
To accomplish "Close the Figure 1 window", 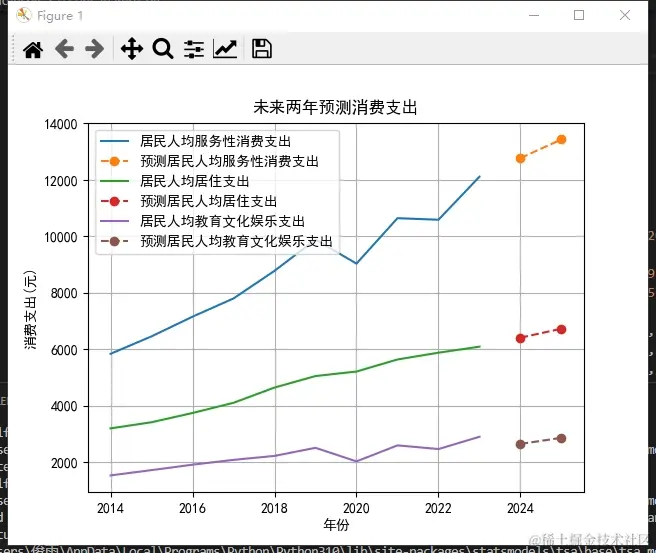I will tap(625, 15).
